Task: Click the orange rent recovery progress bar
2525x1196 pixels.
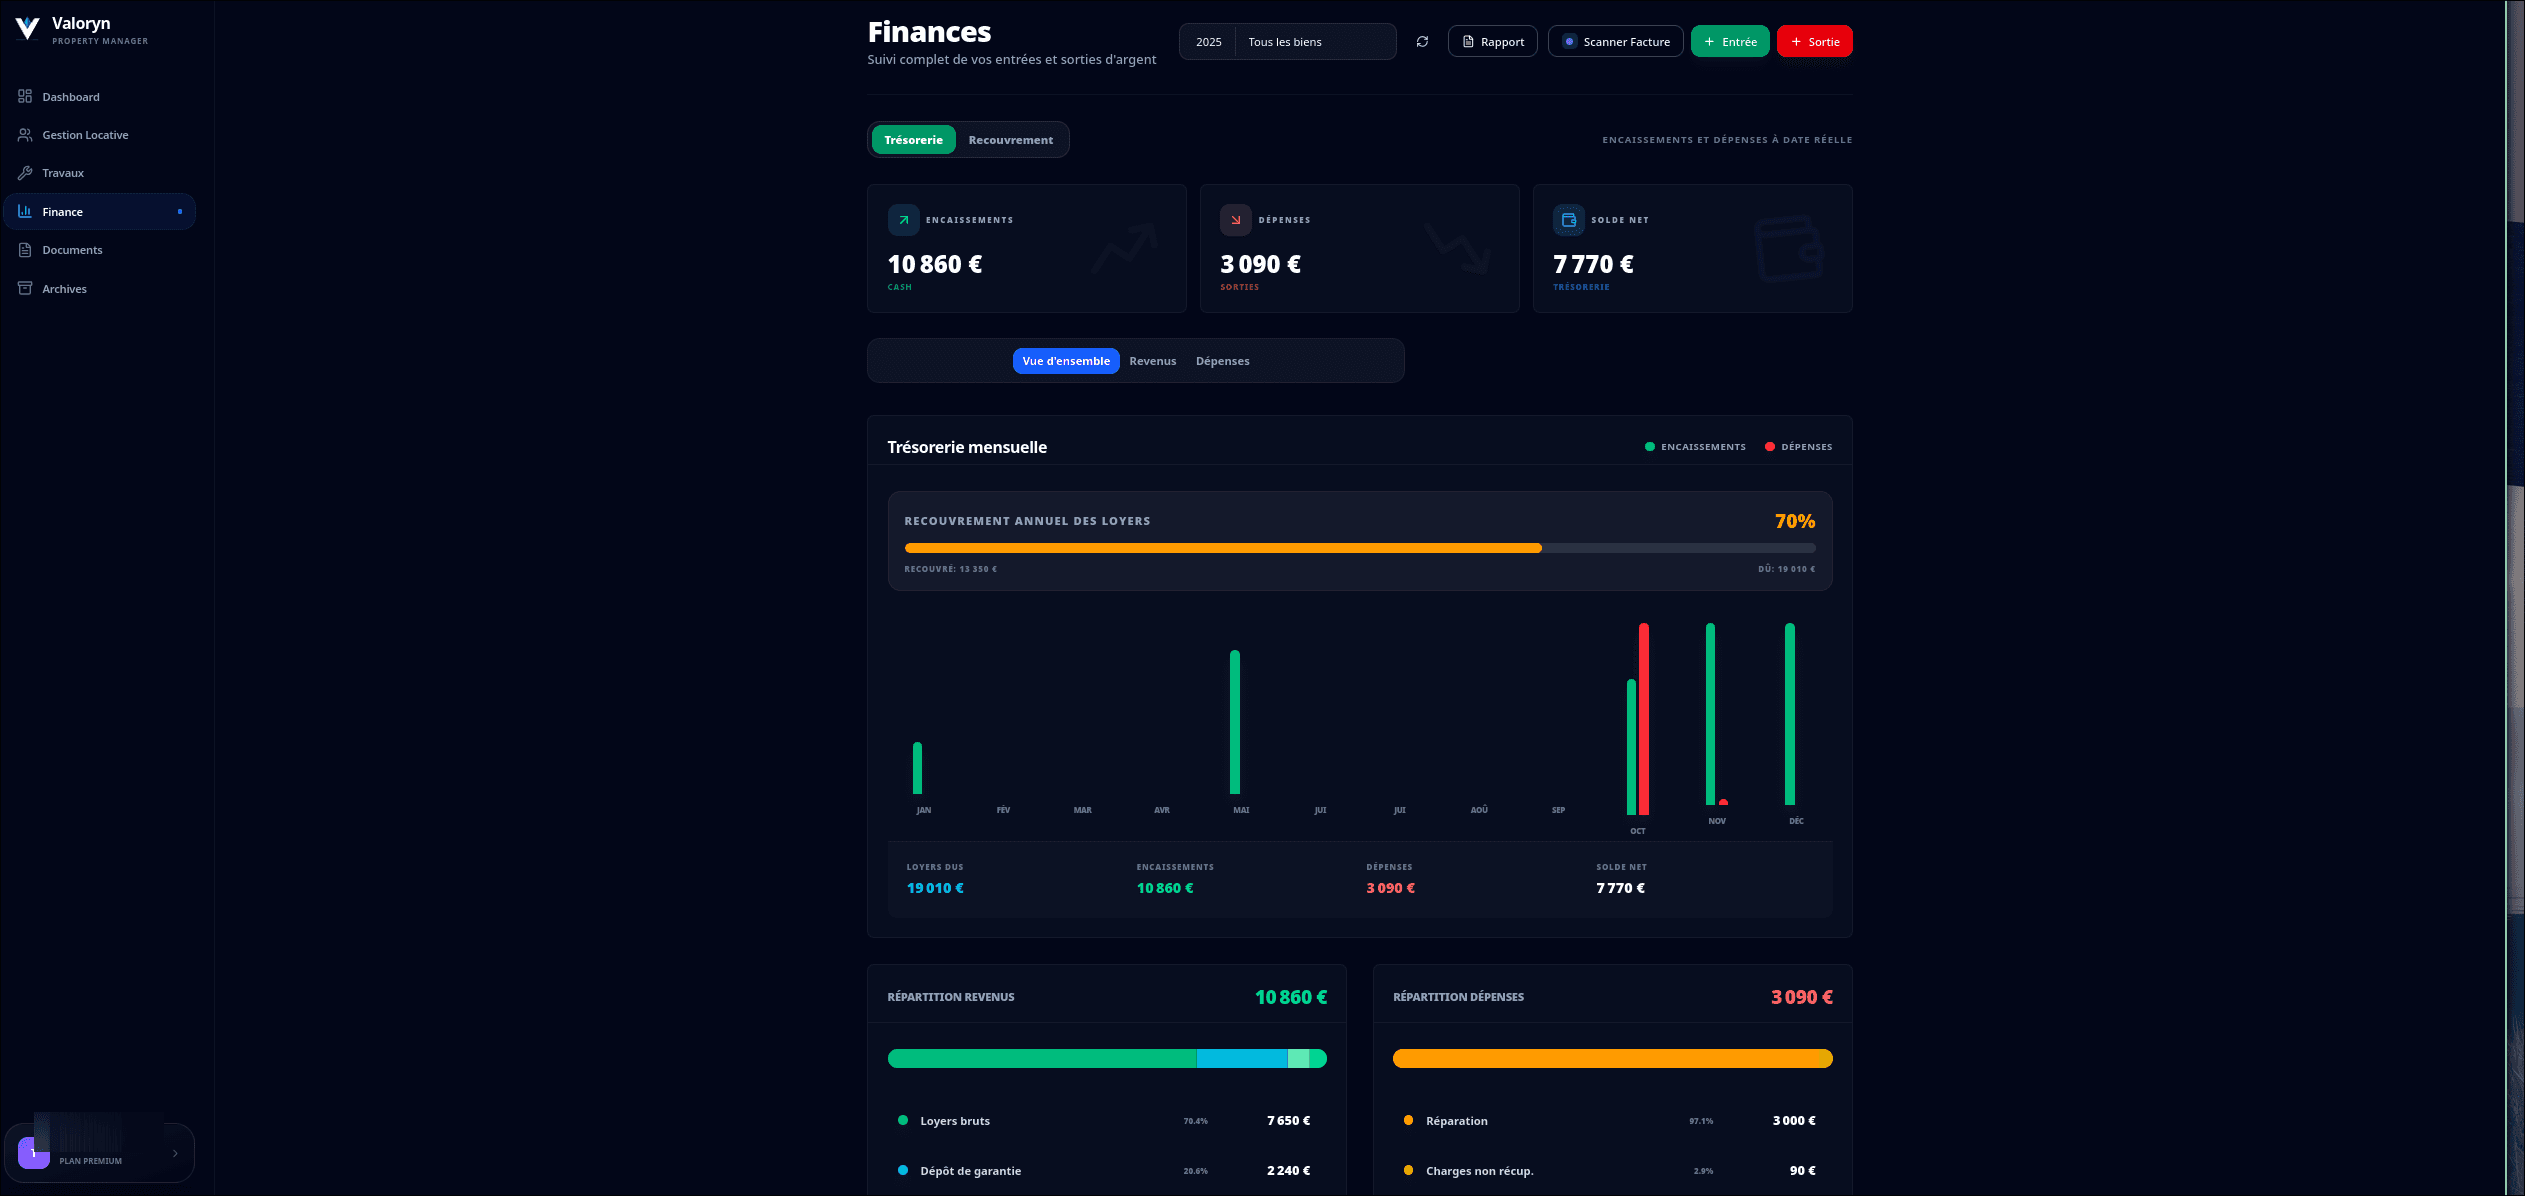Action: 1222,548
